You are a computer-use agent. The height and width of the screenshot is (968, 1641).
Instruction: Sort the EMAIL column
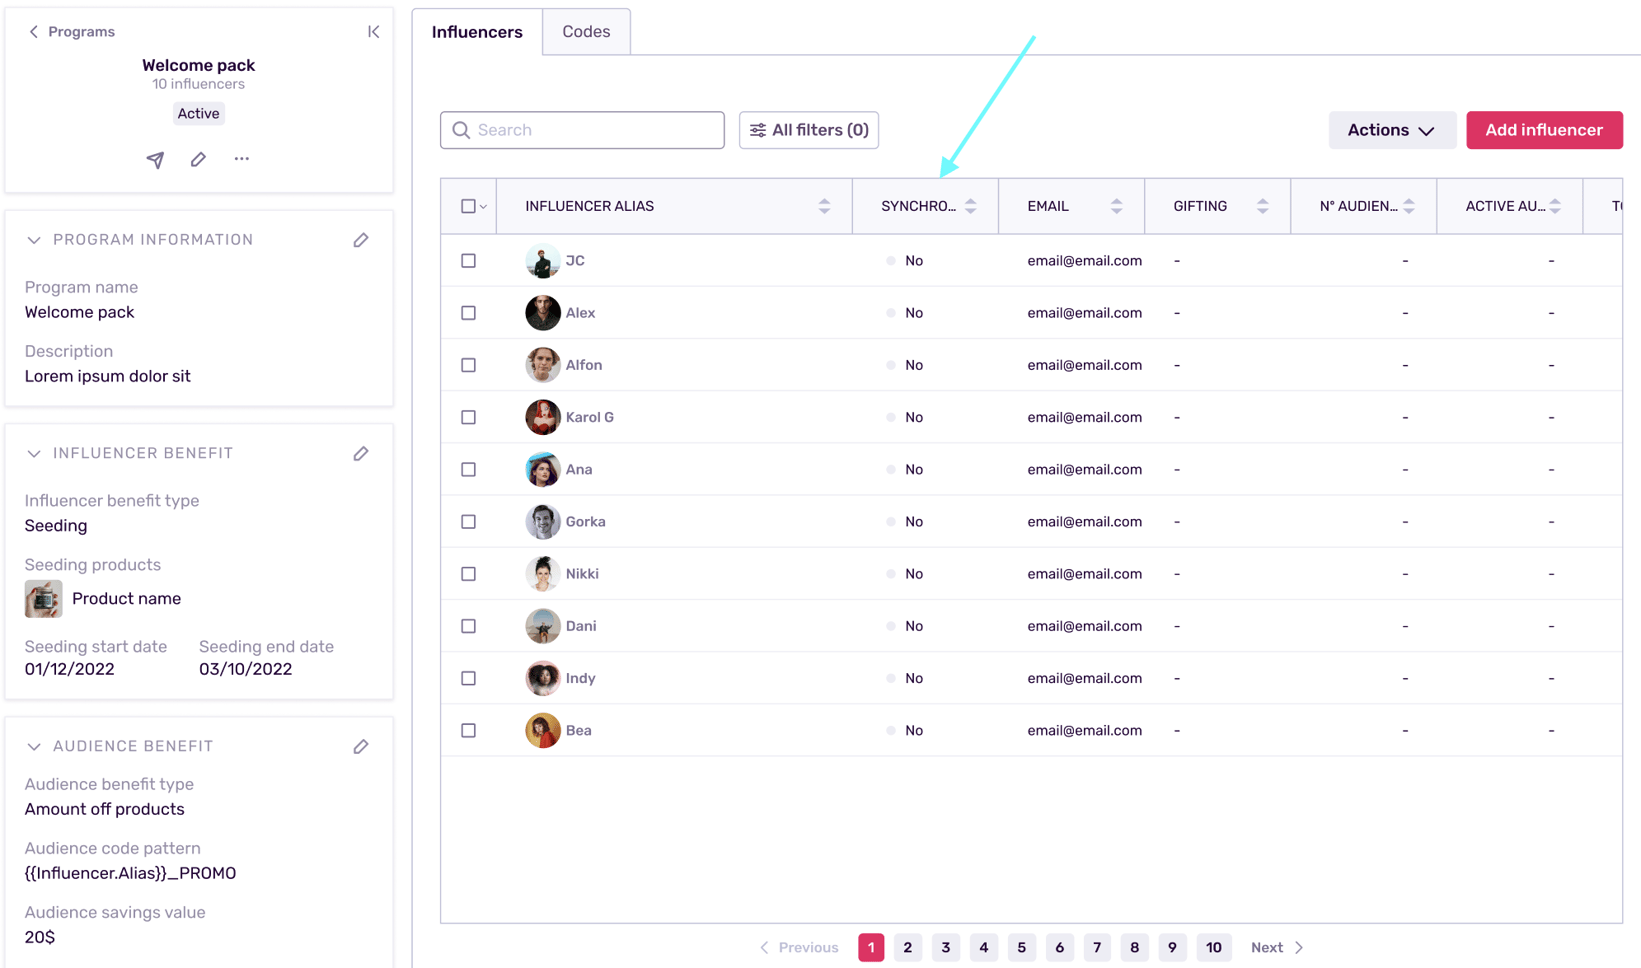pyautogui.click(x=1116, y=205)
